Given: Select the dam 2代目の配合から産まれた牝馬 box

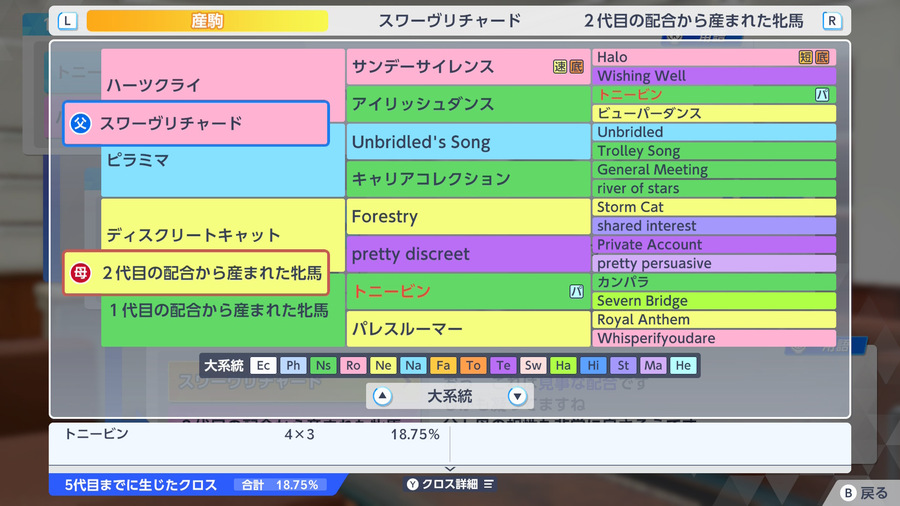Looking at the screenshot, I should coord(196,273).
